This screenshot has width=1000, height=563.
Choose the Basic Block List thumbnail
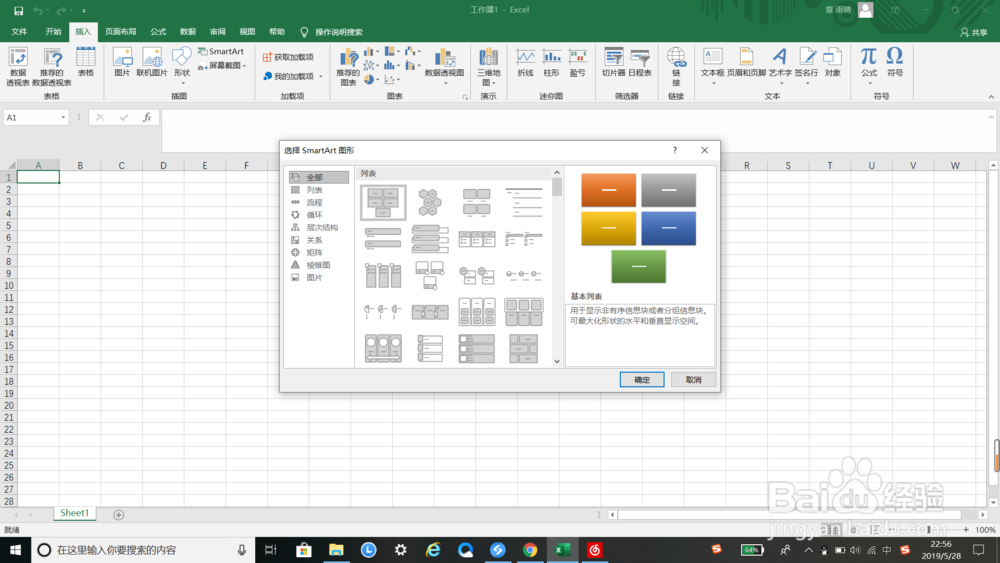[x=383, y=203]
